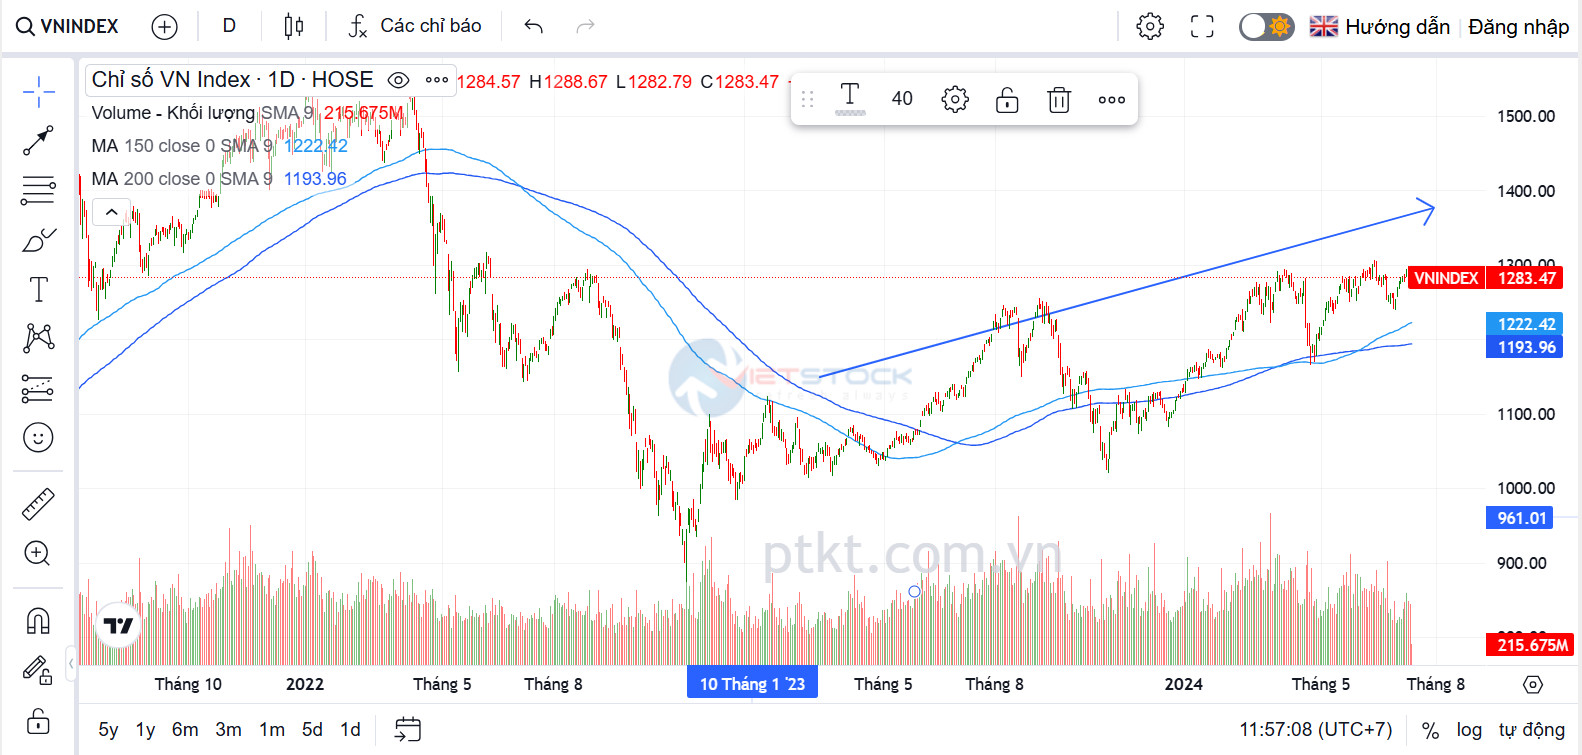Image resolution: width=1582 pixels, height=755 pixels.
Task: Open the D timeframe interval dropdown
Action: tap(229, 26)
